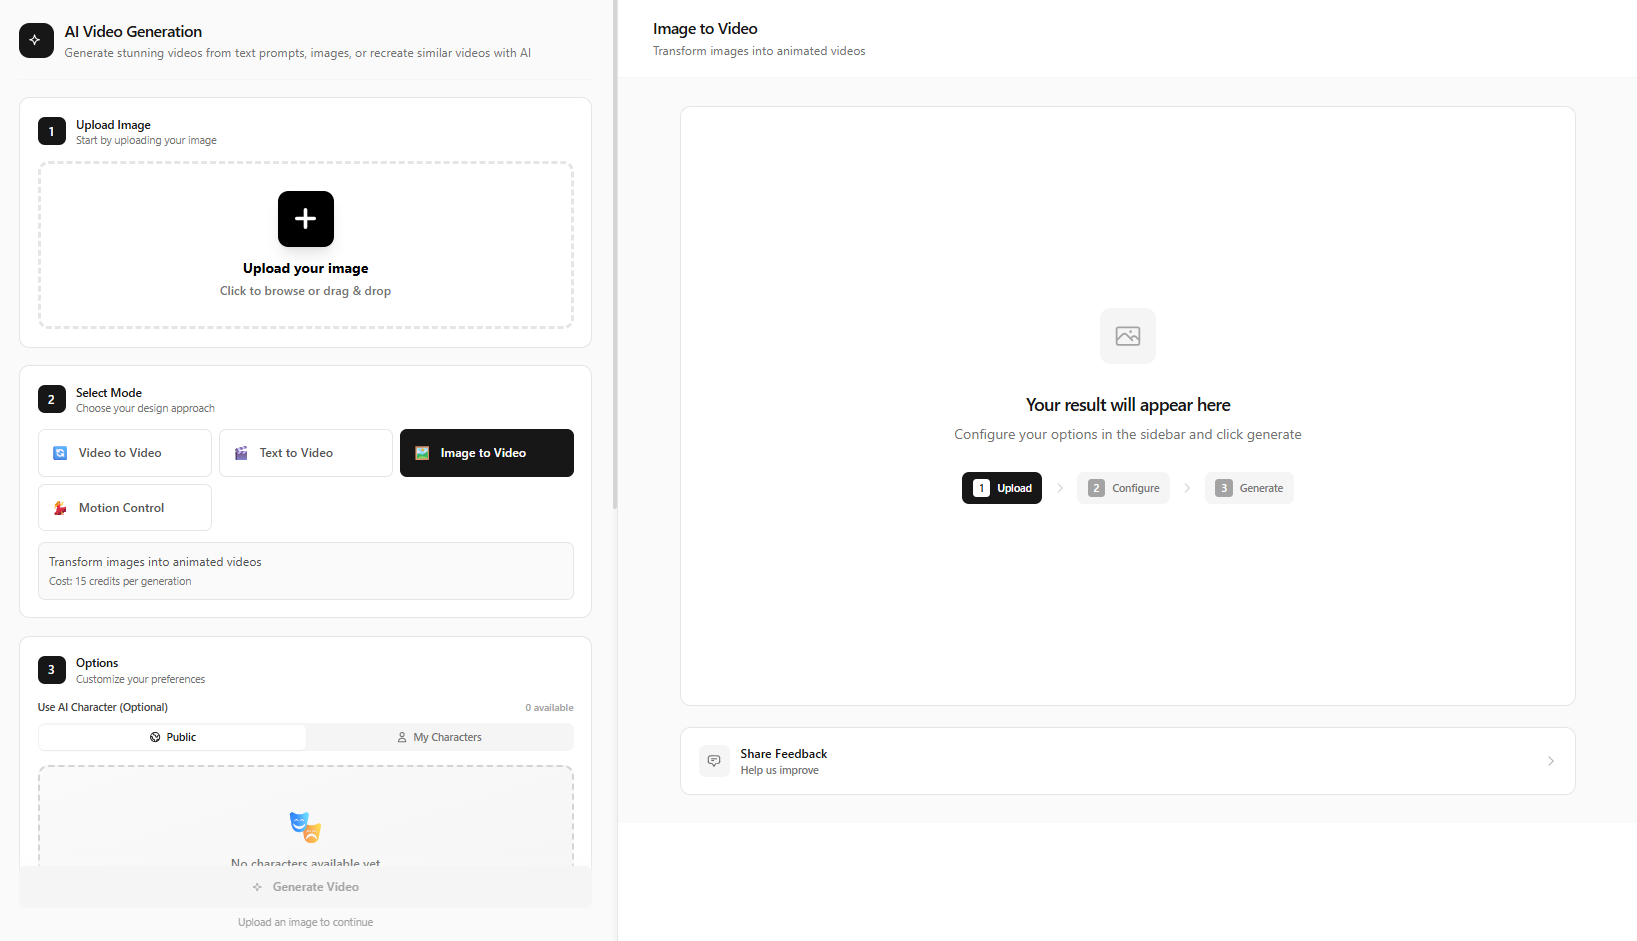Click the theater masks characters icon

(x=305, y=827)
